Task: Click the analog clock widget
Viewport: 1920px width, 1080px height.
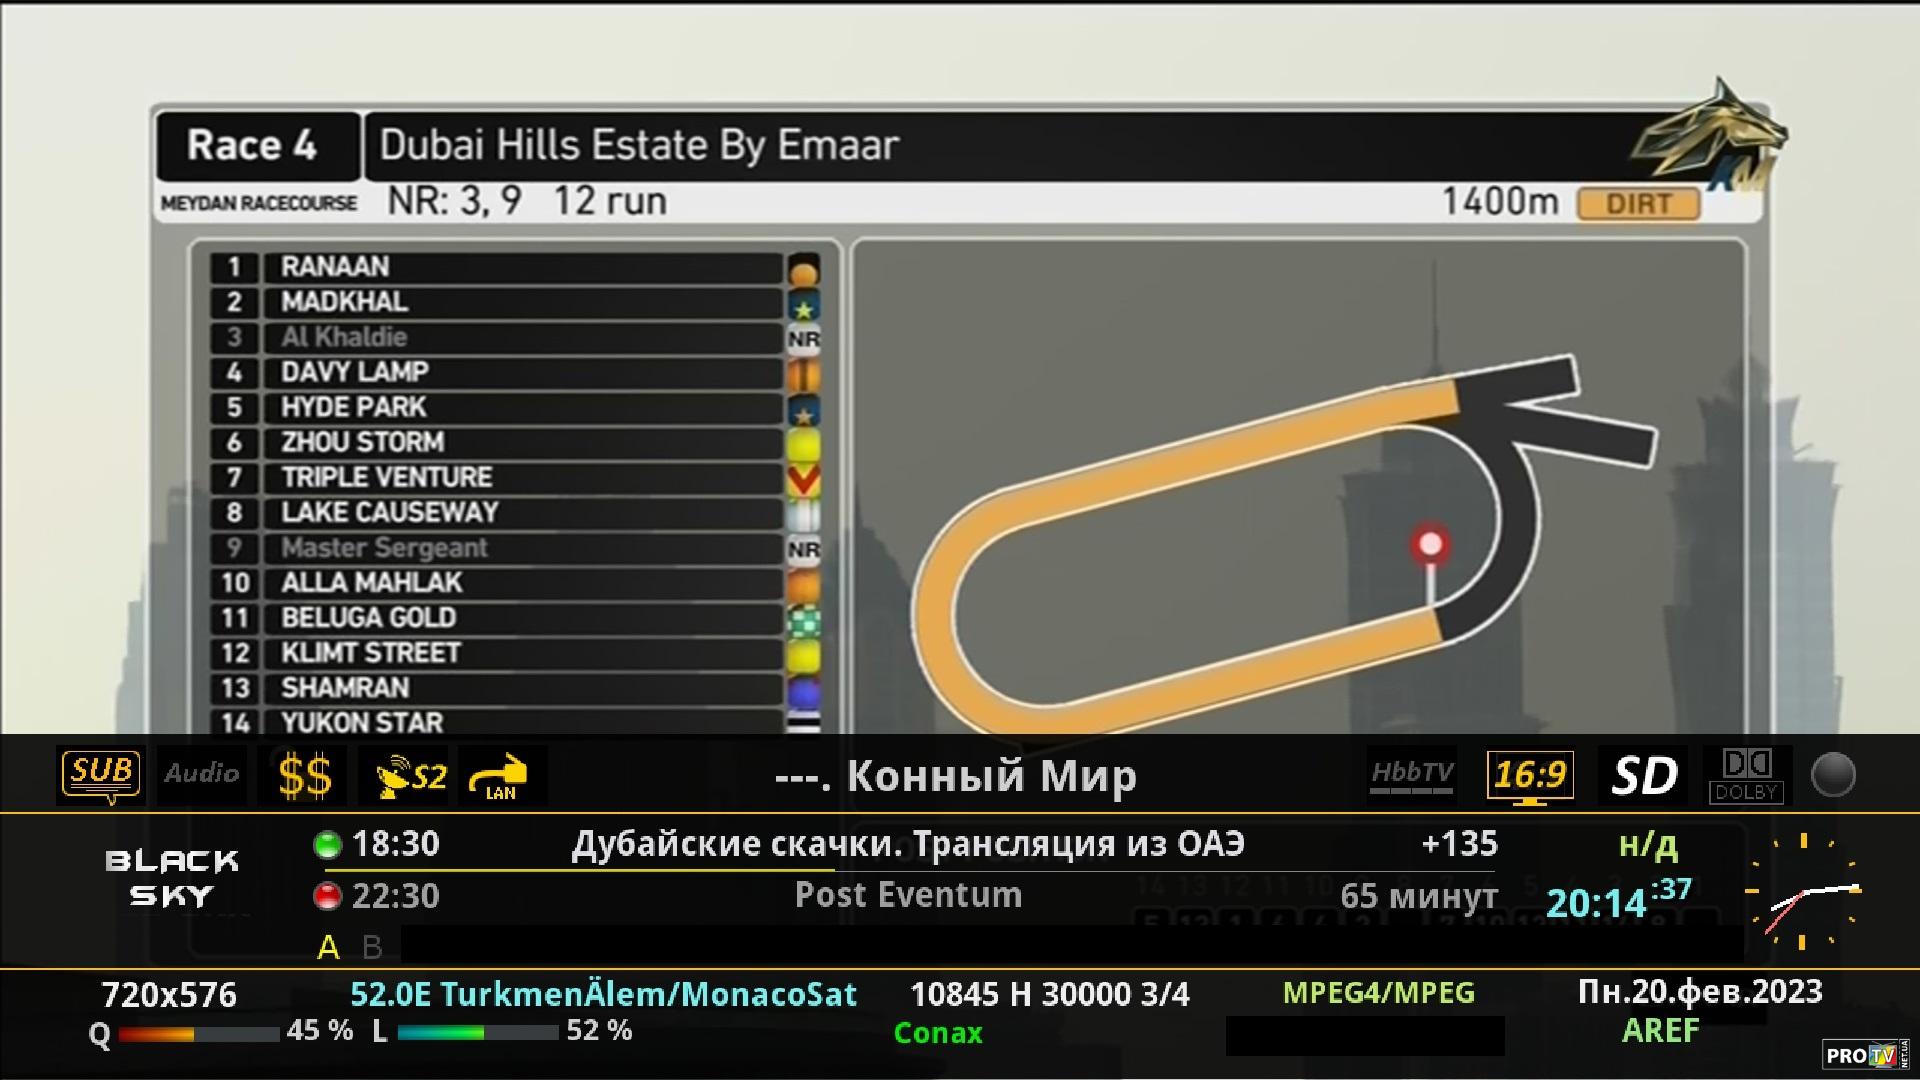Action: click(1803, 891)
